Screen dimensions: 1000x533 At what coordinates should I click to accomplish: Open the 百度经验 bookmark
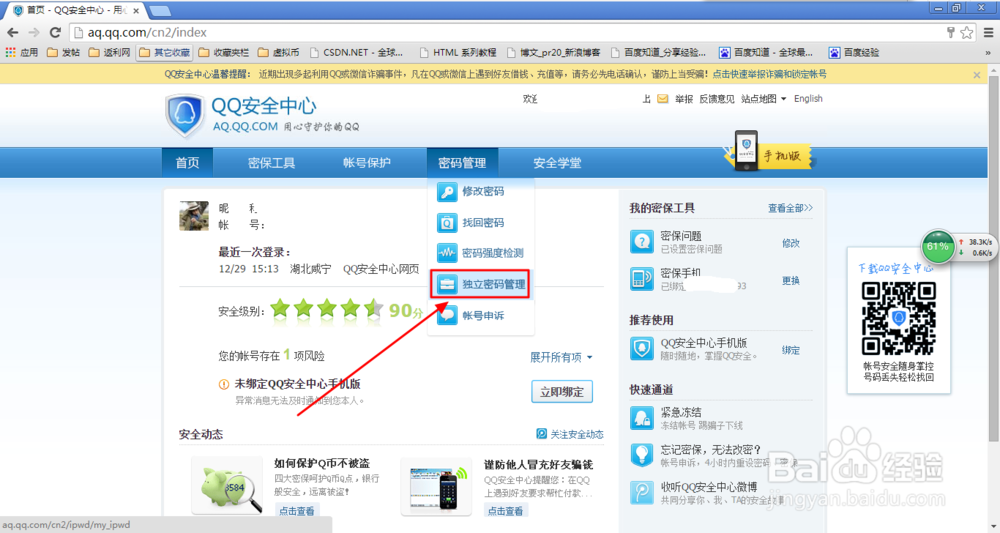853,52
